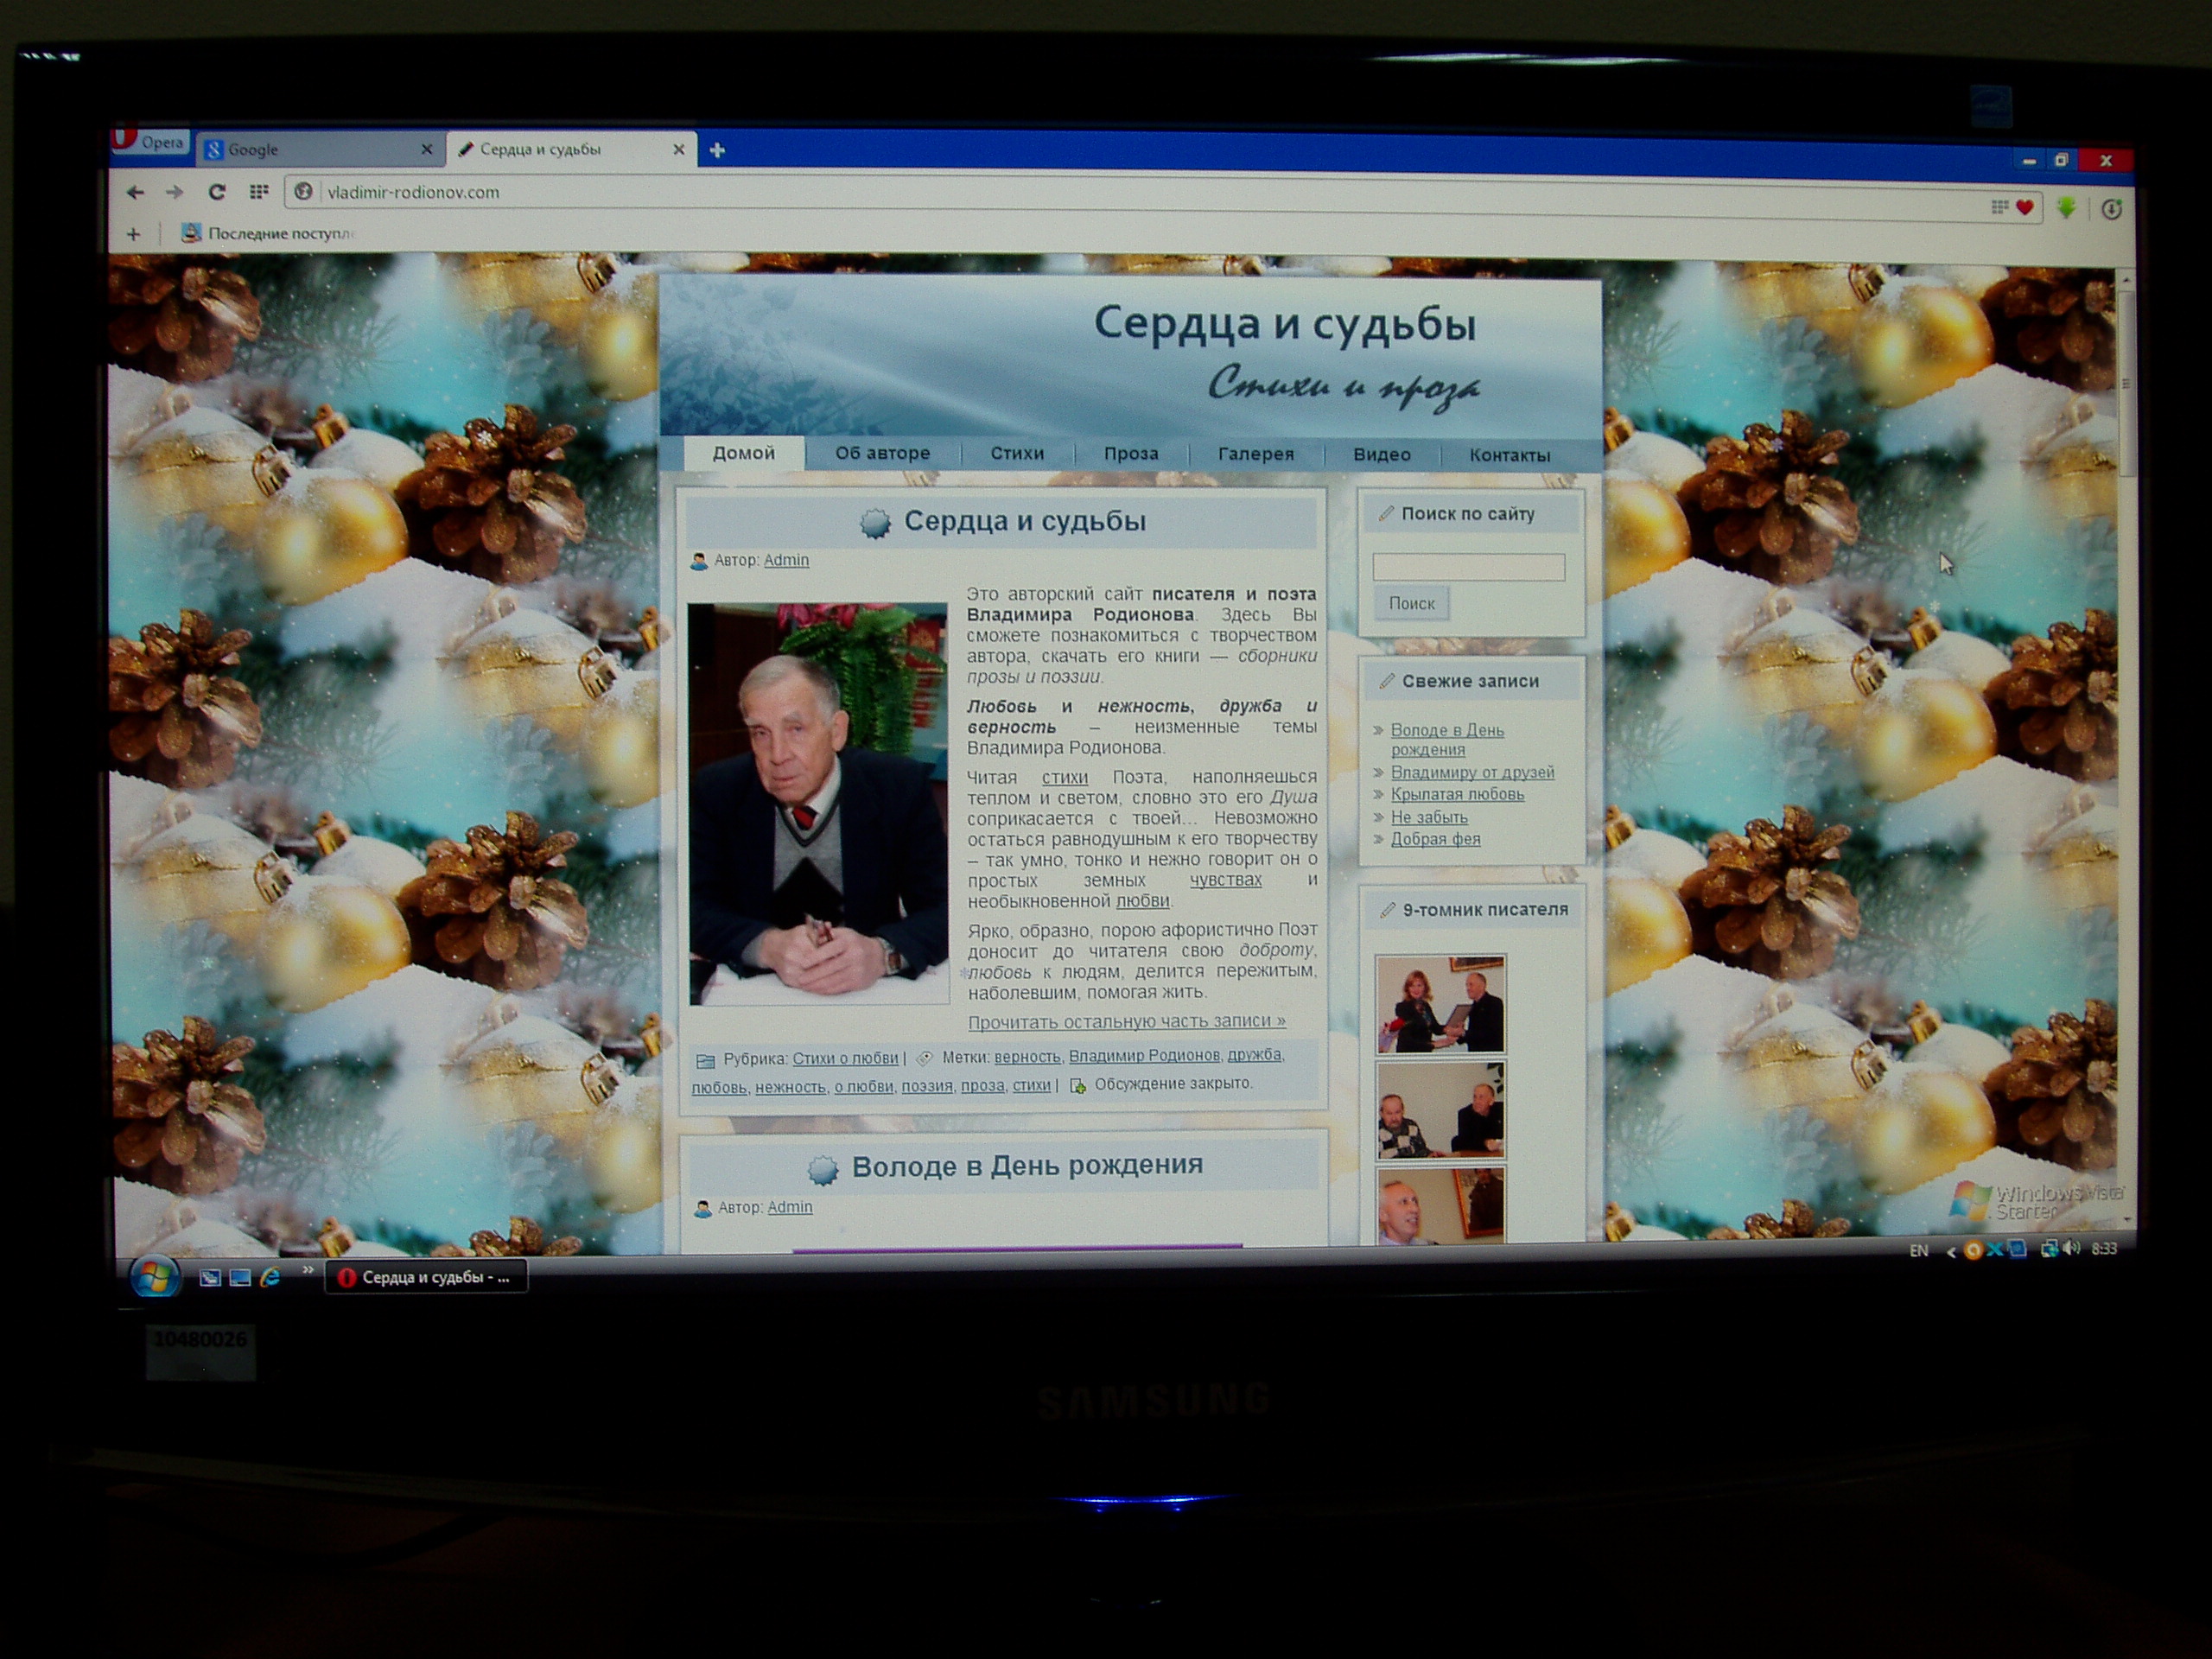Open first 9-томник photo with woman

(x=1439, y=1004)
